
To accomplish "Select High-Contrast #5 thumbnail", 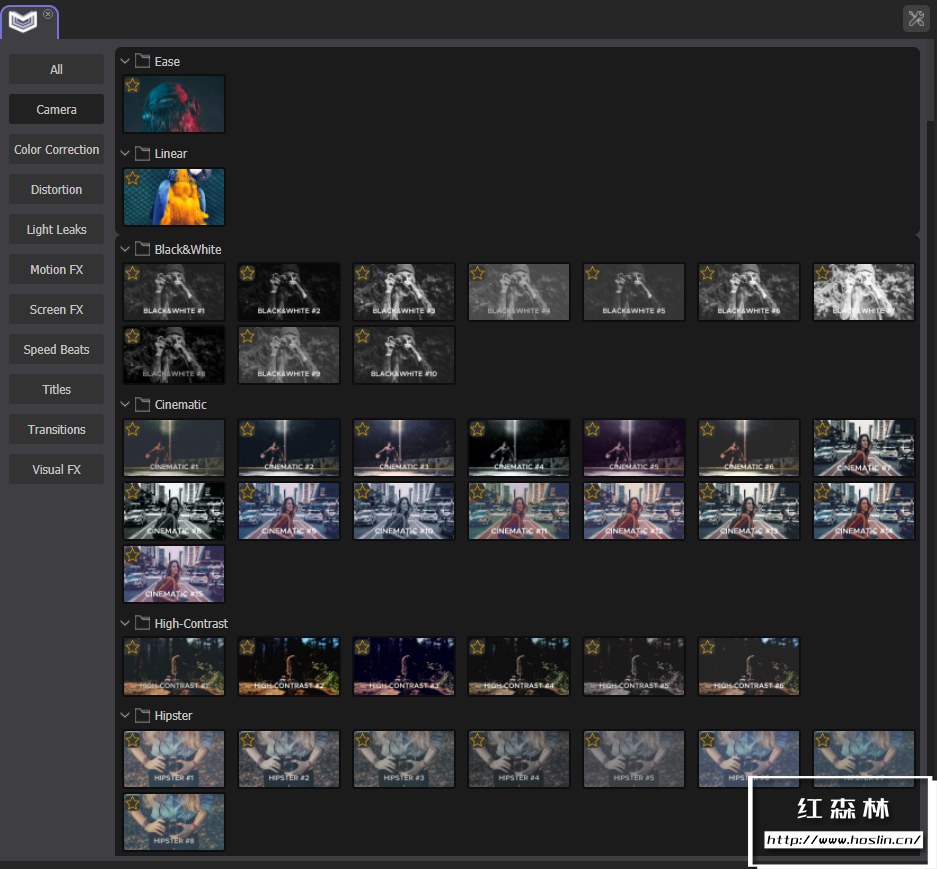I will tap(634, 666).
